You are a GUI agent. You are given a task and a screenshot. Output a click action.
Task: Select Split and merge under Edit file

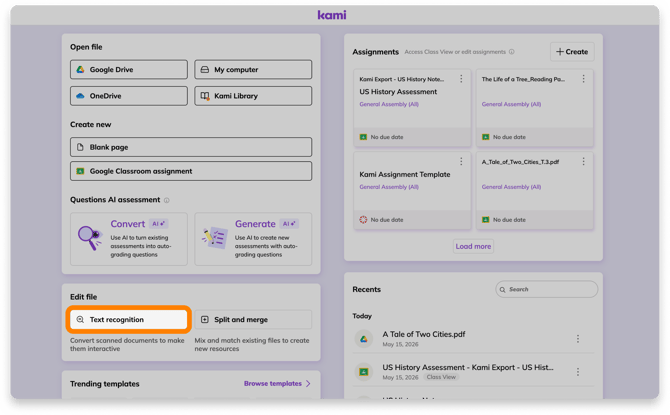coord(253,319)
